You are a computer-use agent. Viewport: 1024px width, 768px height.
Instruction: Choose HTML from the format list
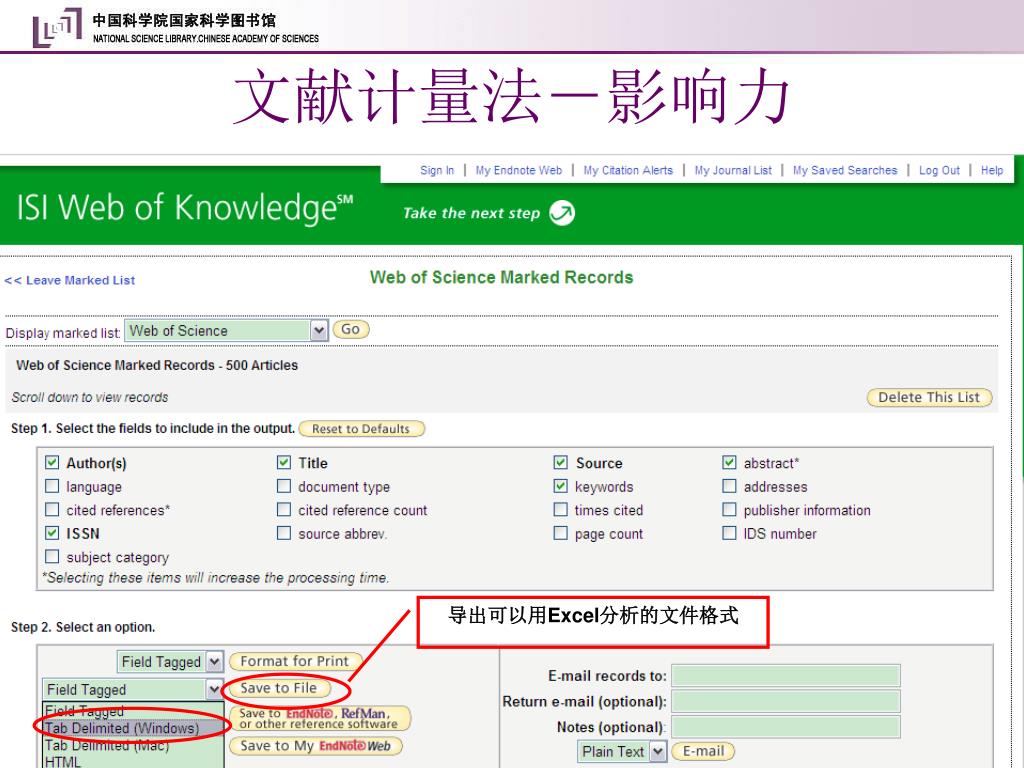coord(134,761)
